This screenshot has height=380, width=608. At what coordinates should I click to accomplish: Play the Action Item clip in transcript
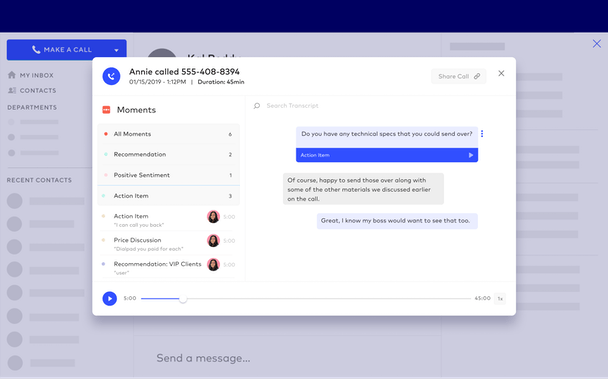471,155
